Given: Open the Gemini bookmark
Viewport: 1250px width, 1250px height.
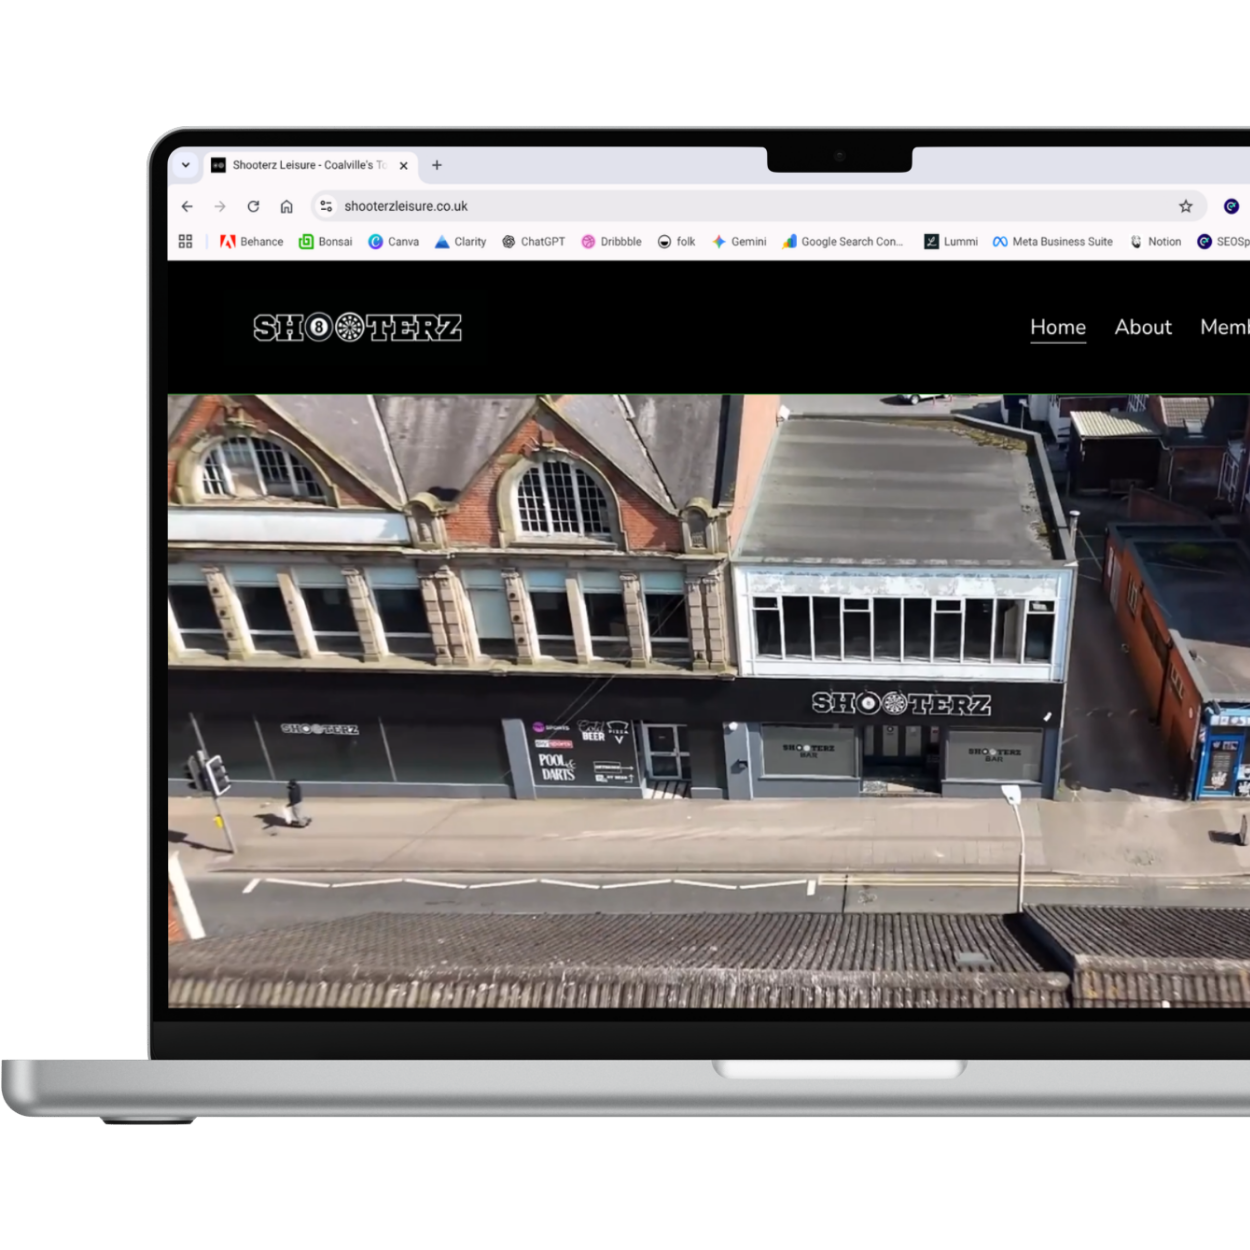Looking at the screenshot, I should [739, 241].
